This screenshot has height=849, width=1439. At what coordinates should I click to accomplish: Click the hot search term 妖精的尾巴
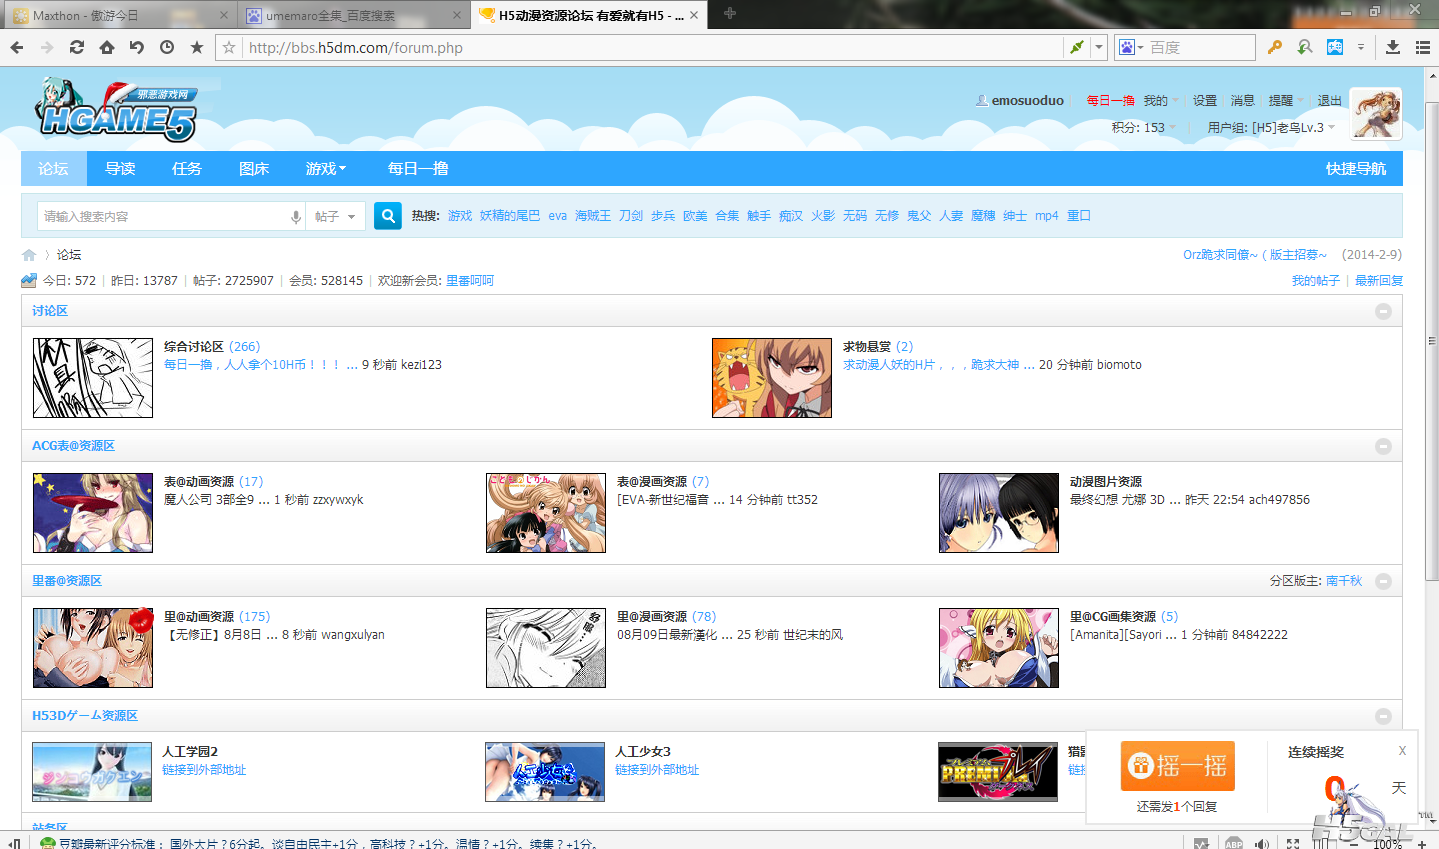point(510,216)
